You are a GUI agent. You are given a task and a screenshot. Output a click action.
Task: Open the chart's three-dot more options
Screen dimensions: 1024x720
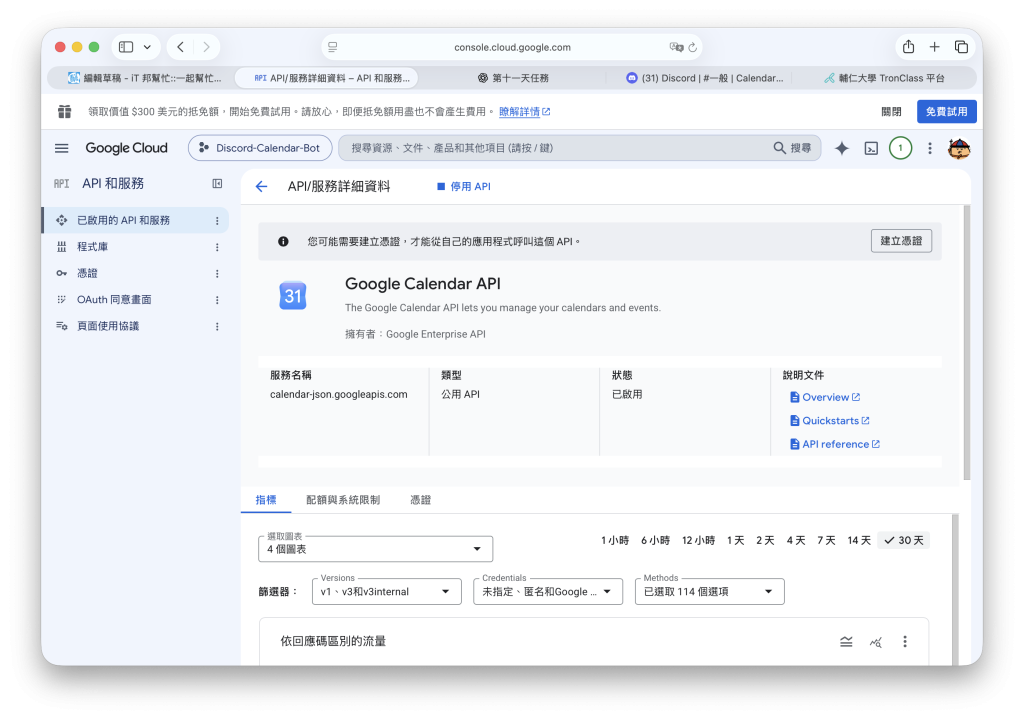click(x=904, y=642)
